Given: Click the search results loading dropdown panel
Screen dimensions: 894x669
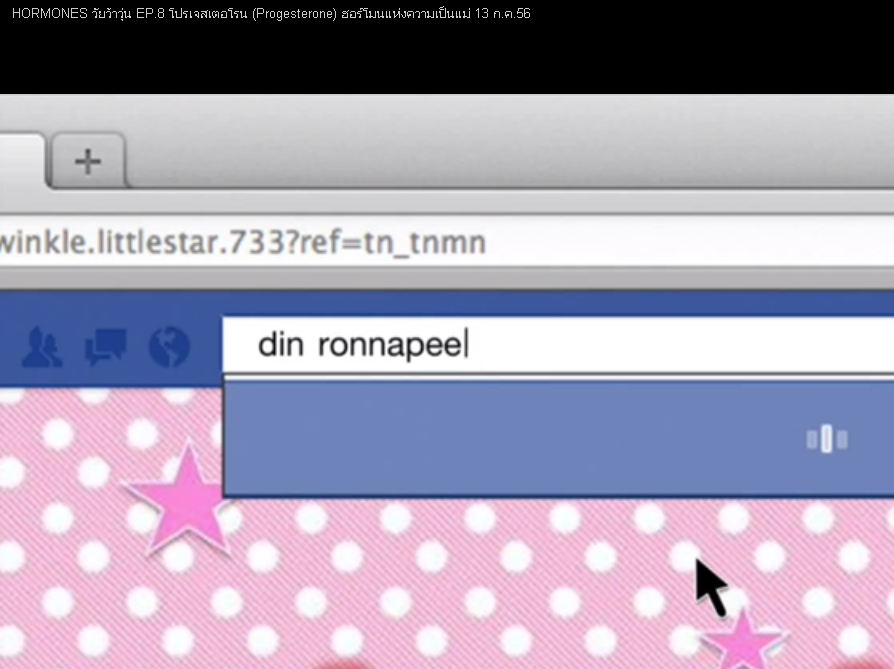Looking at the screenshot, I should [x=559, y=439].
